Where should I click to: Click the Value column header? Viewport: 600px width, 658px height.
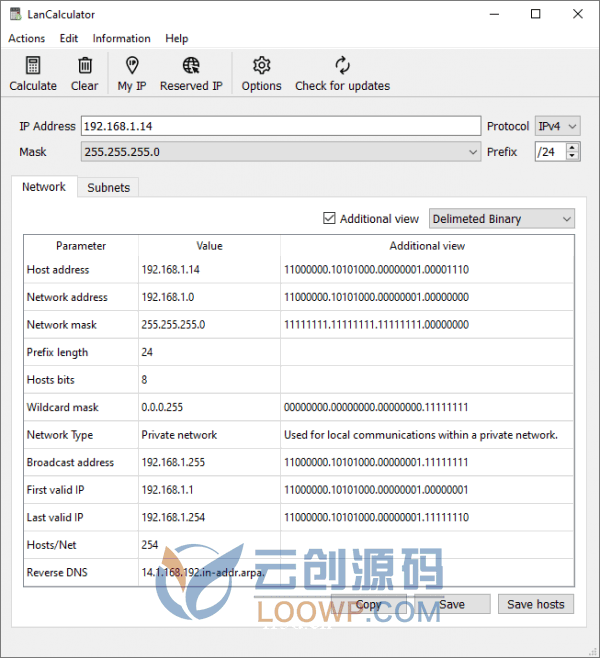209,246
